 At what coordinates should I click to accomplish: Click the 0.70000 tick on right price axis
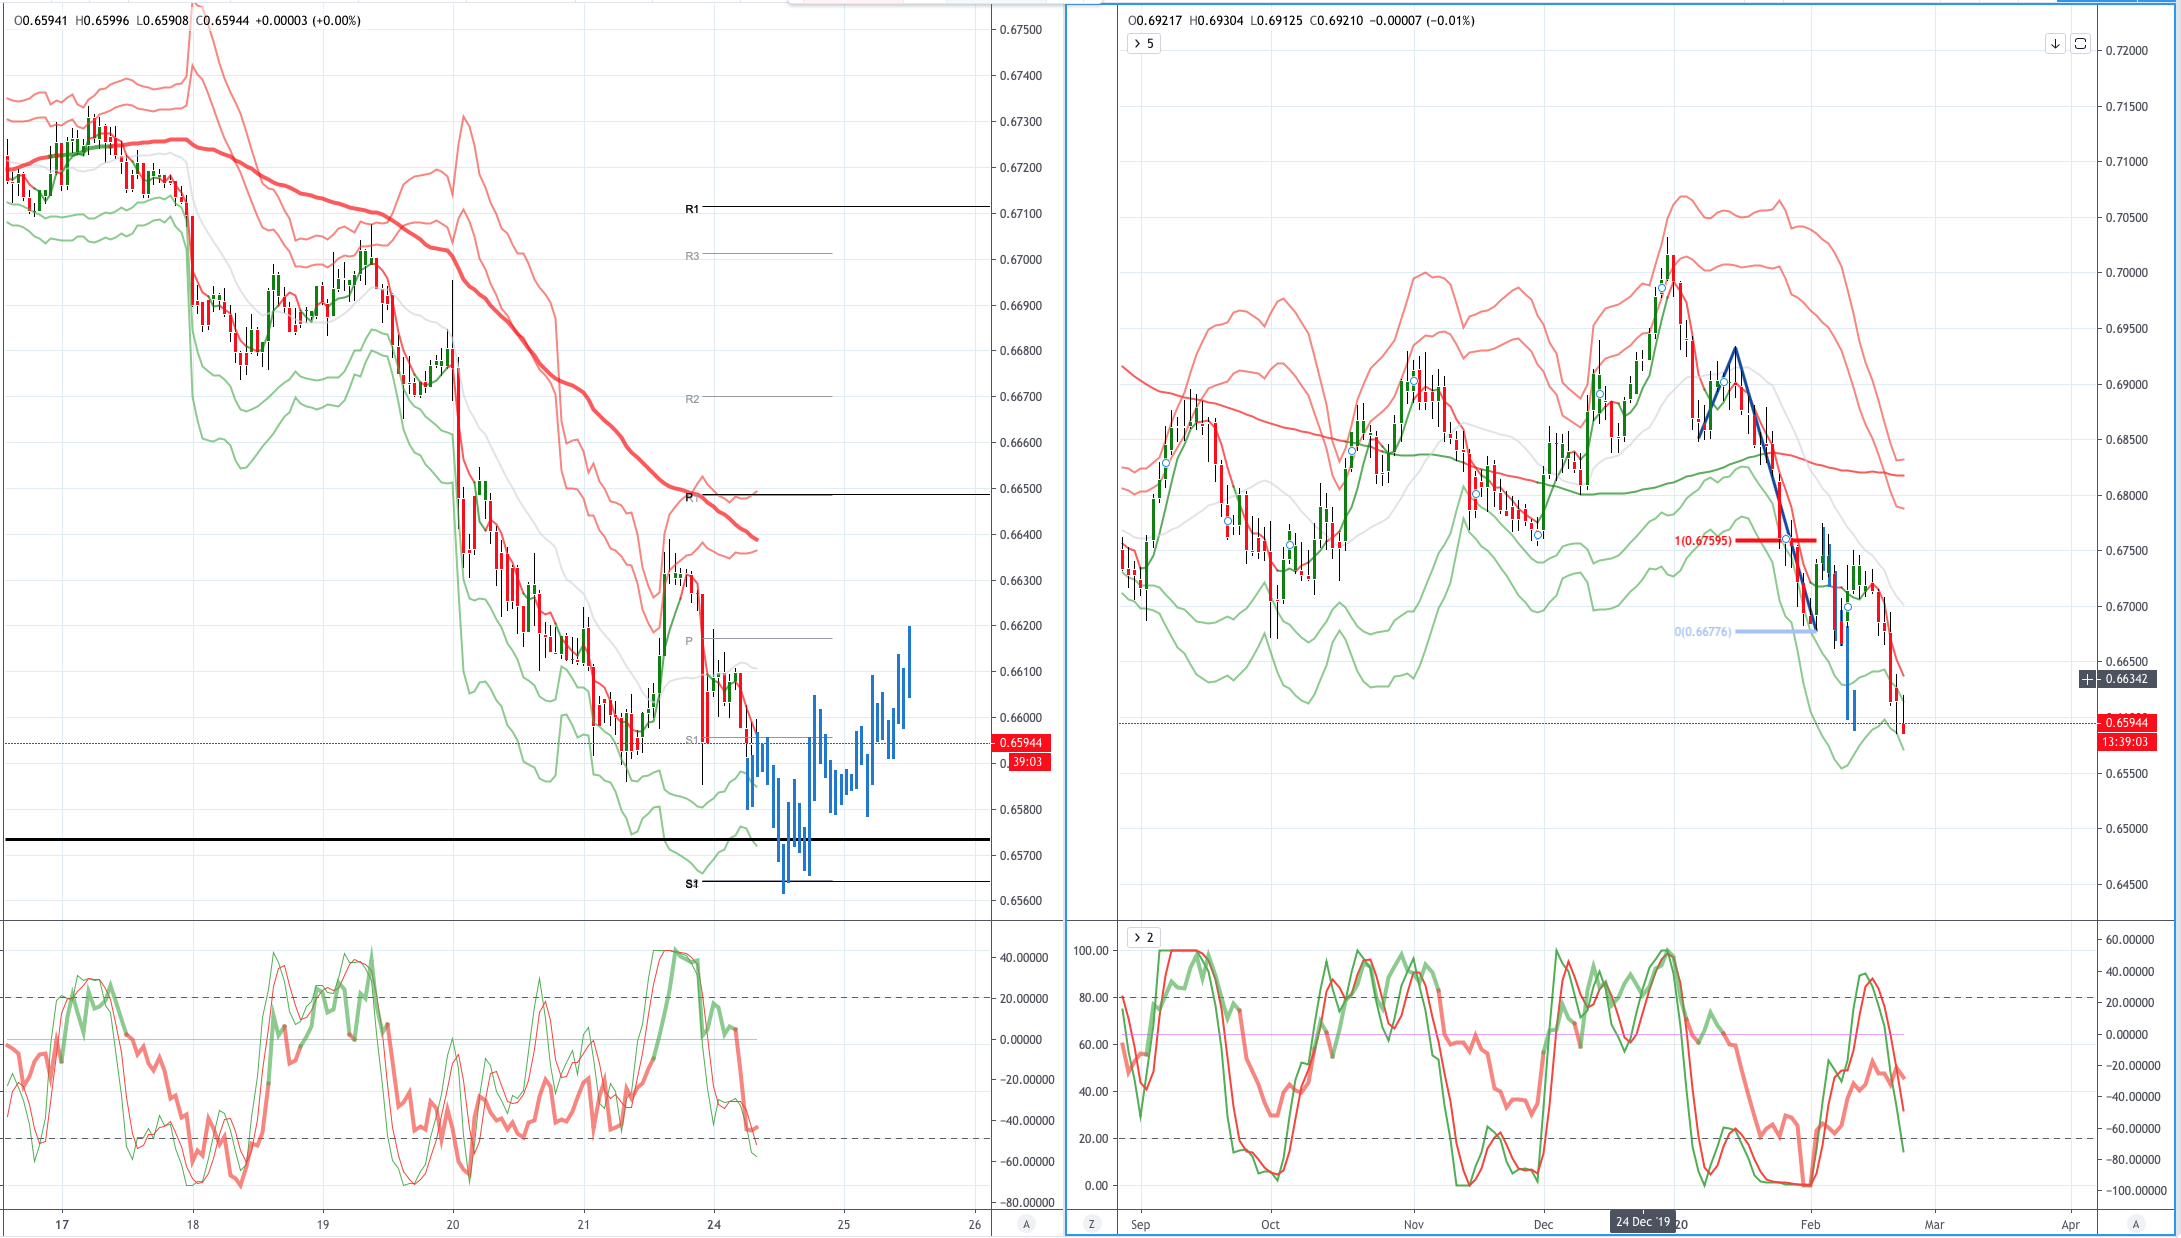tap(2127, 273)
